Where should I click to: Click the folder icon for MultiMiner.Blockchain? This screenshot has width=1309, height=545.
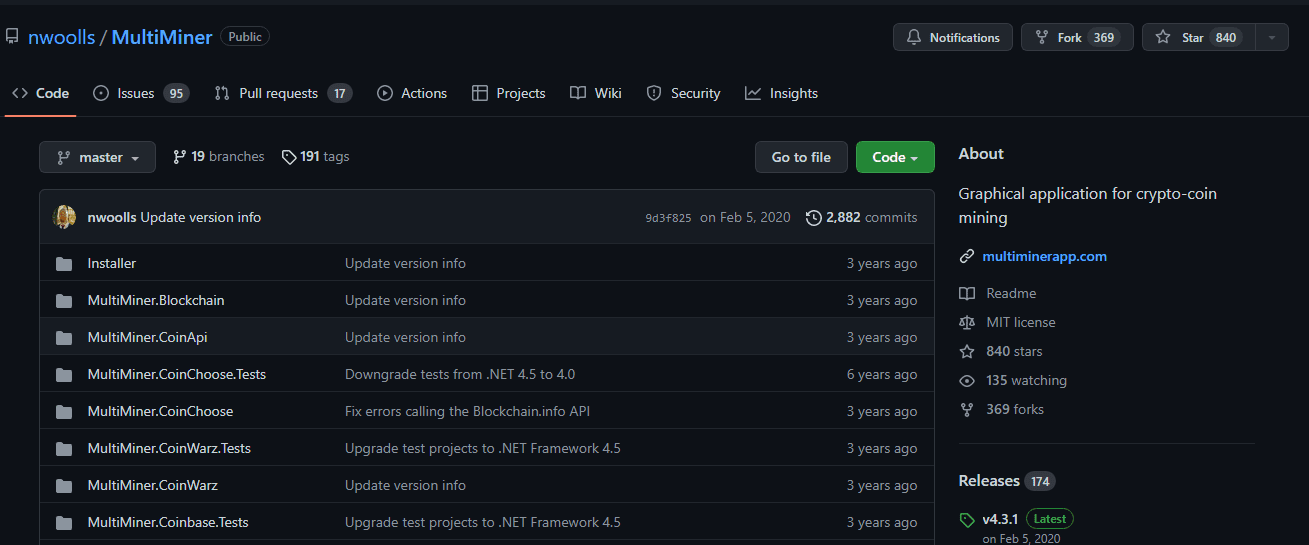[65, 301]
